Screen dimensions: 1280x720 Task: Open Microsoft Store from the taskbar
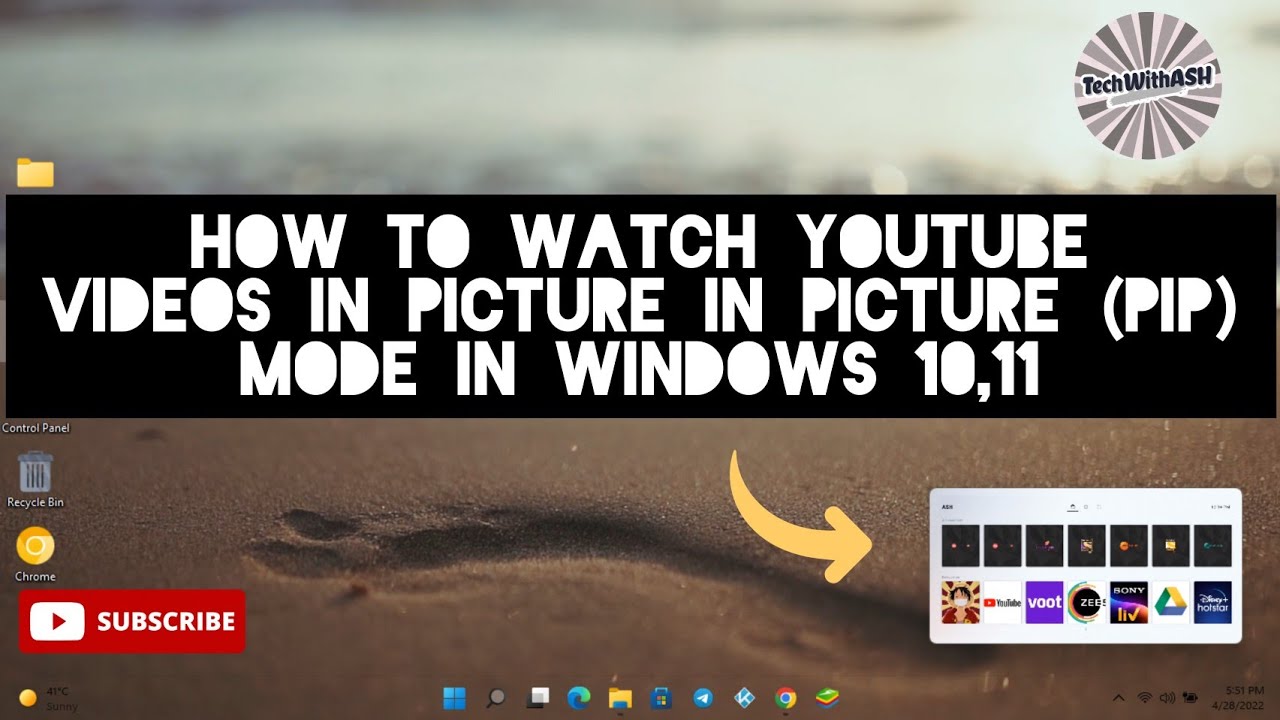pos(661,697)
